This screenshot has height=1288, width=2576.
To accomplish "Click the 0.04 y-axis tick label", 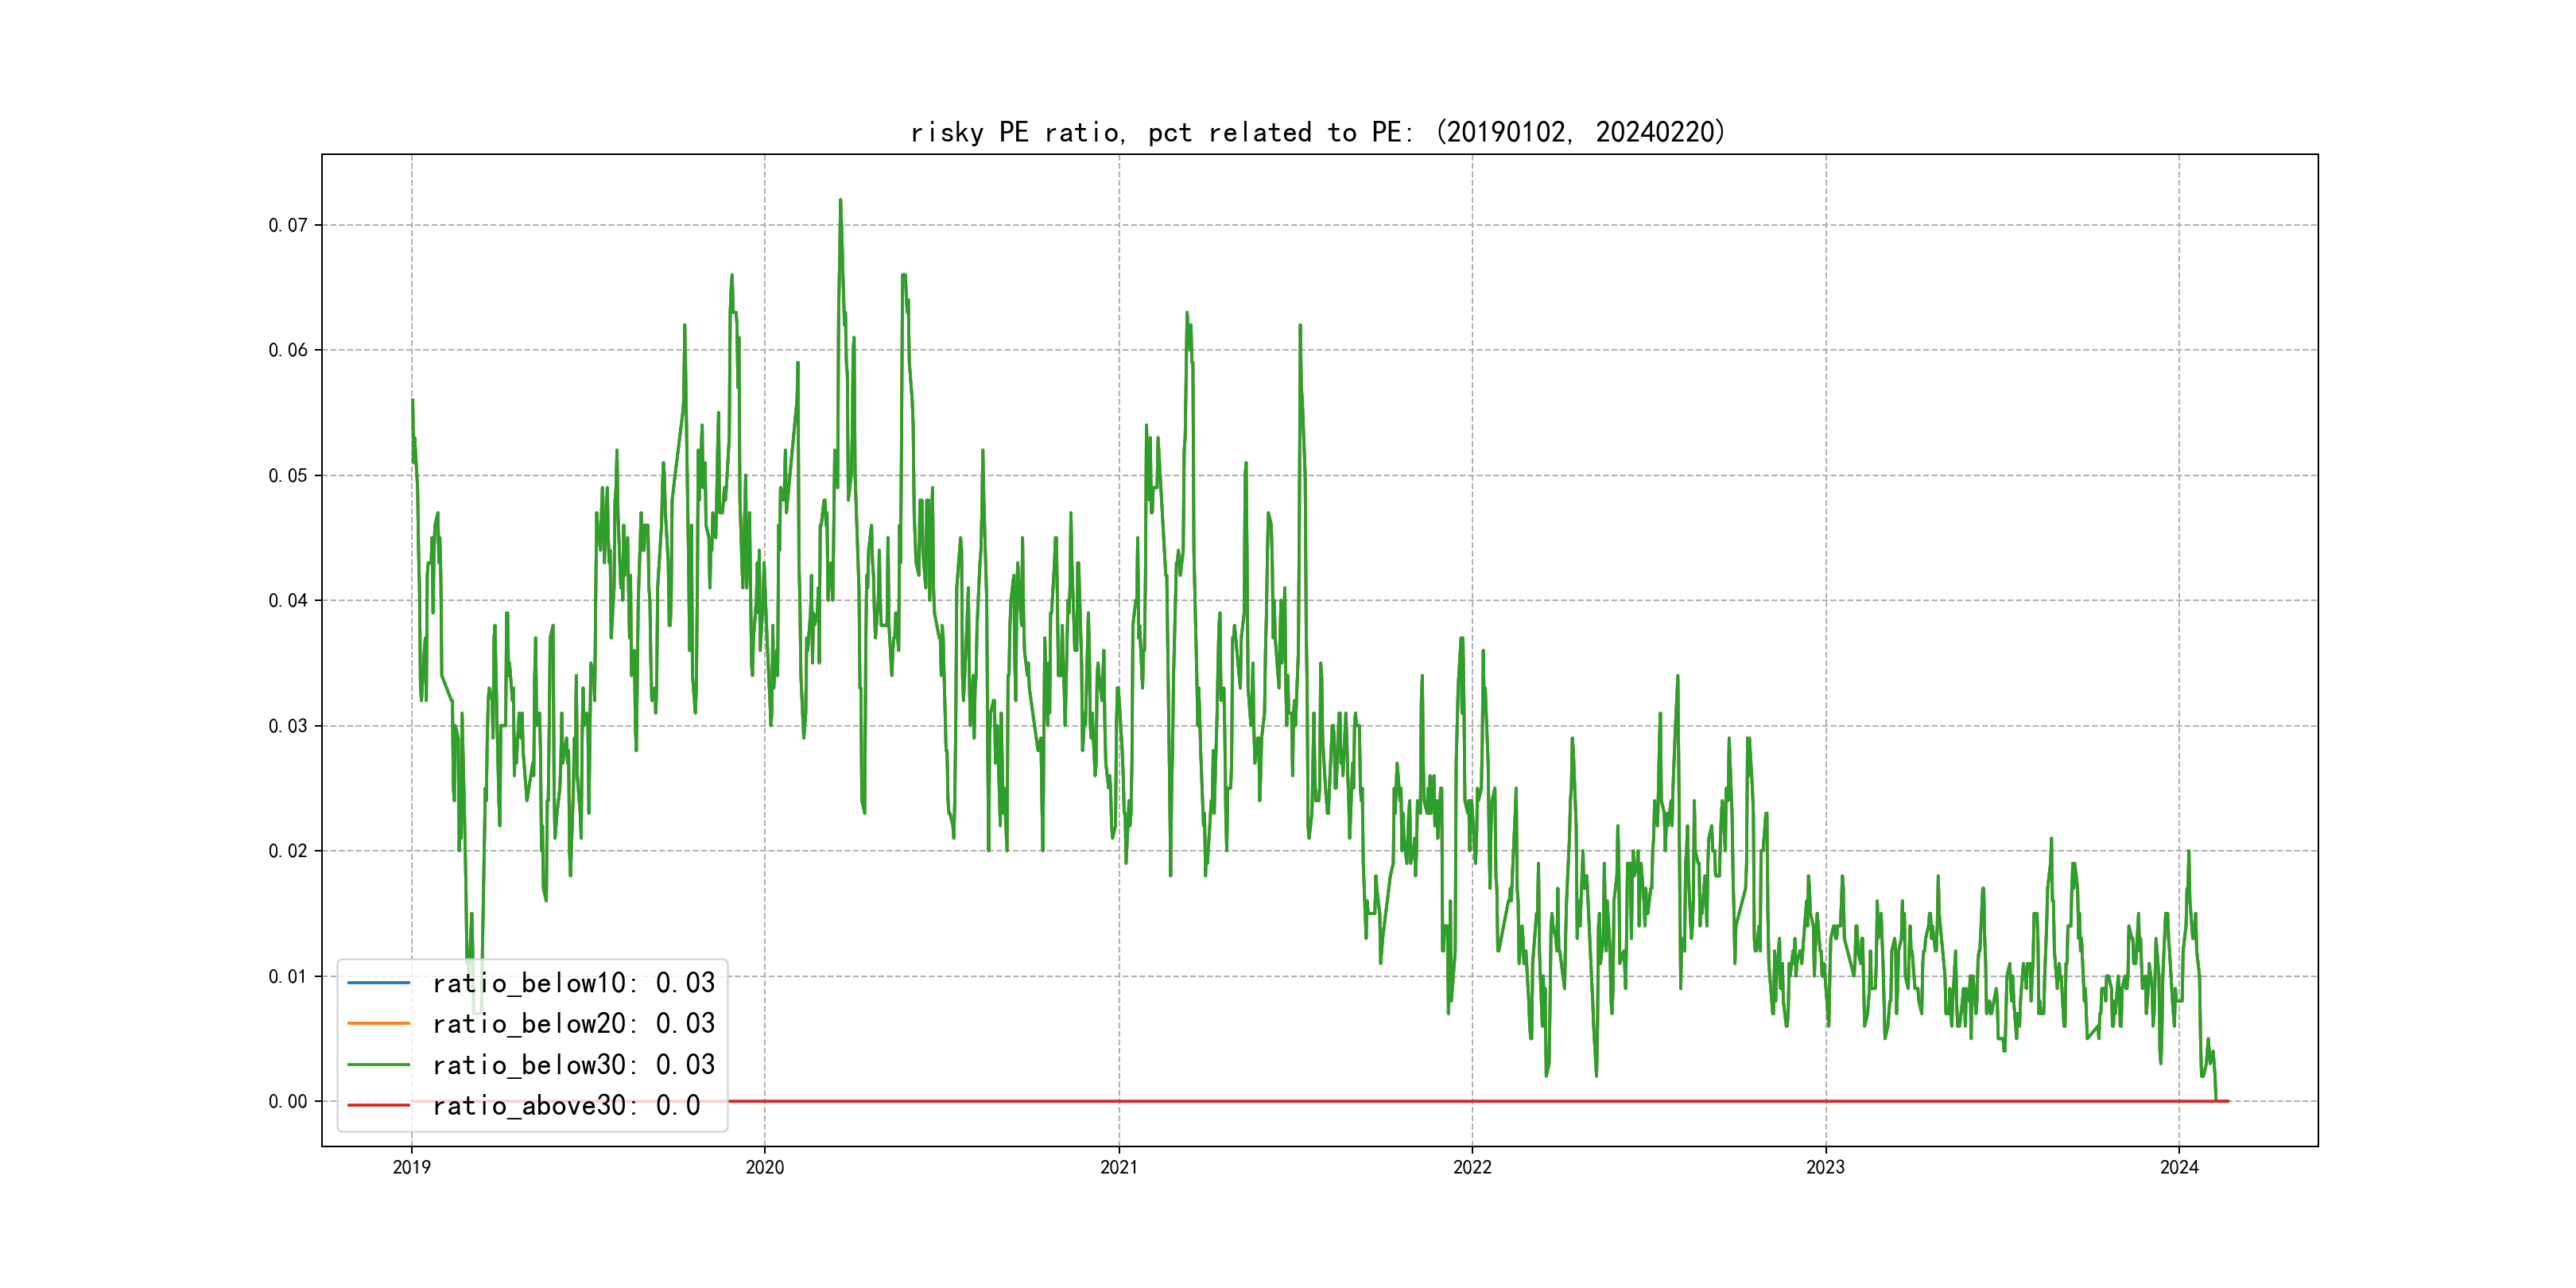I will click(x=288, y=601).
